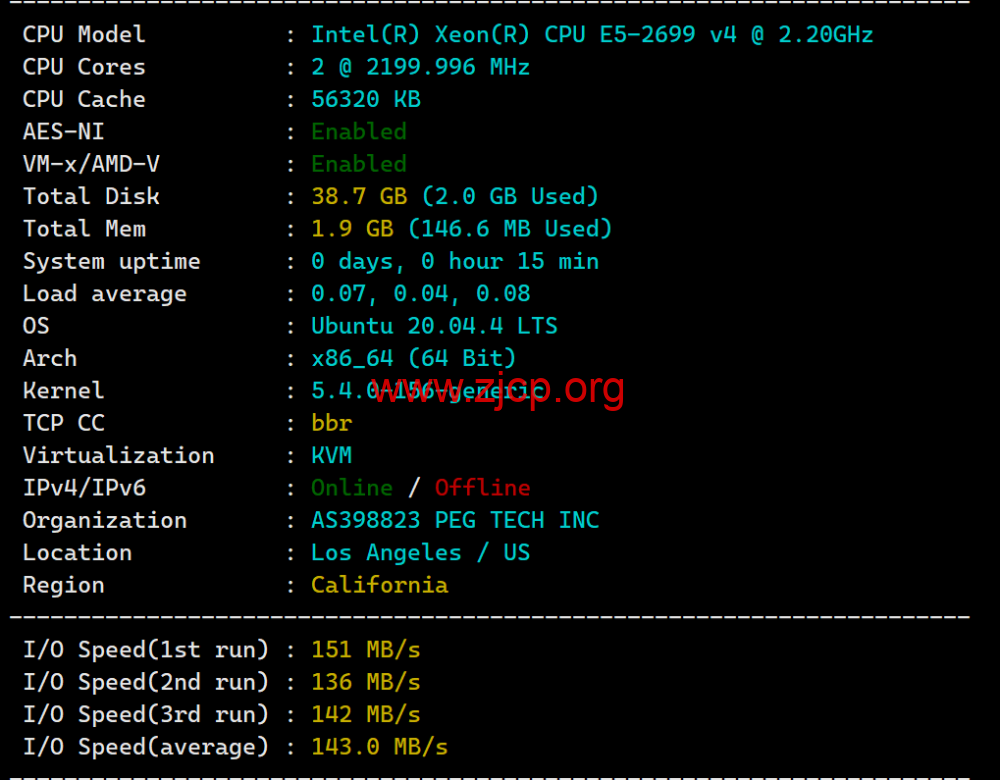
Task: Select the 'System uptime' label
Action: (112, 262)
